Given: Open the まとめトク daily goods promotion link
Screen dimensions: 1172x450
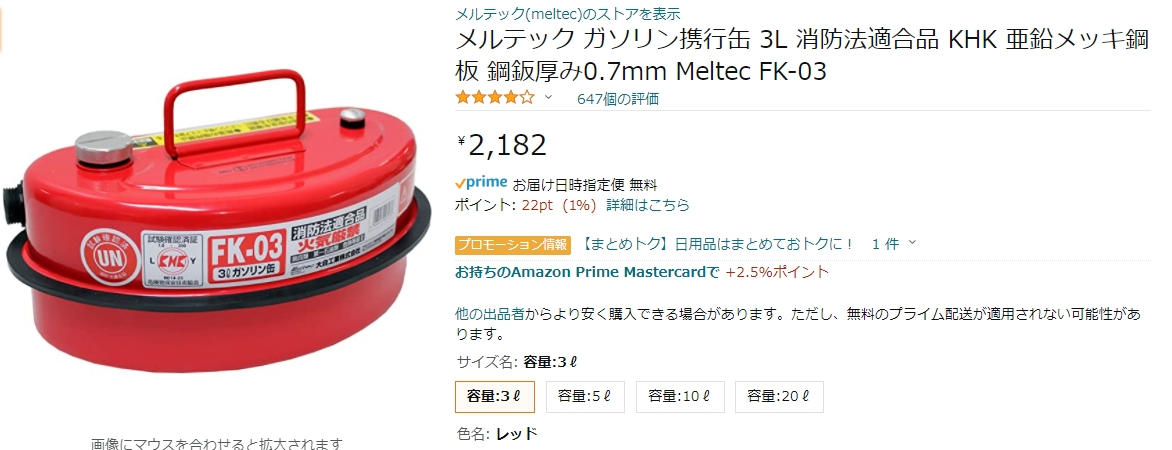Looking at the screenshot, I should 717,244.
